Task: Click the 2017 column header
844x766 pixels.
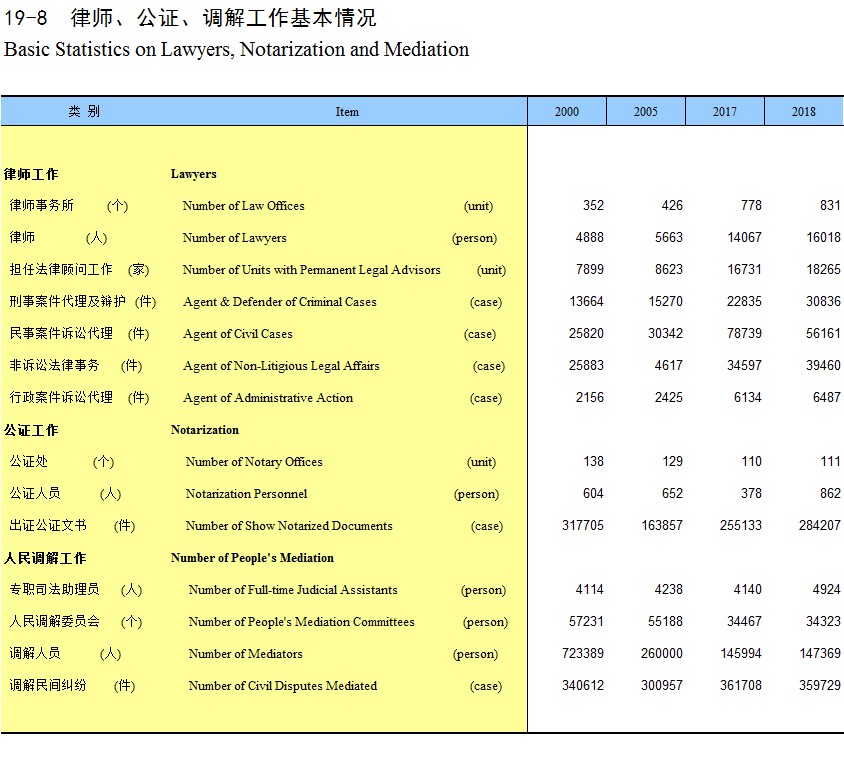Action: click(725, 111)
